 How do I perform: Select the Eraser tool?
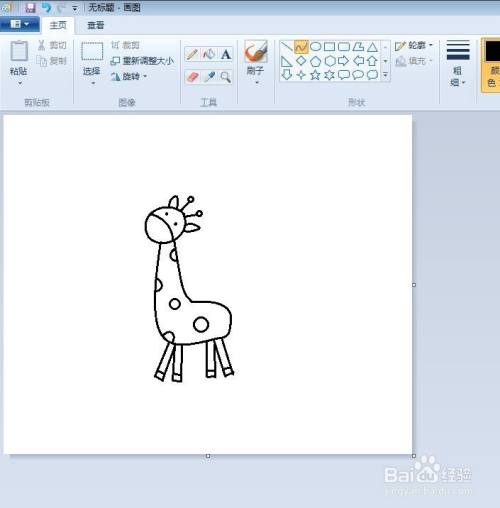[192, 77]
